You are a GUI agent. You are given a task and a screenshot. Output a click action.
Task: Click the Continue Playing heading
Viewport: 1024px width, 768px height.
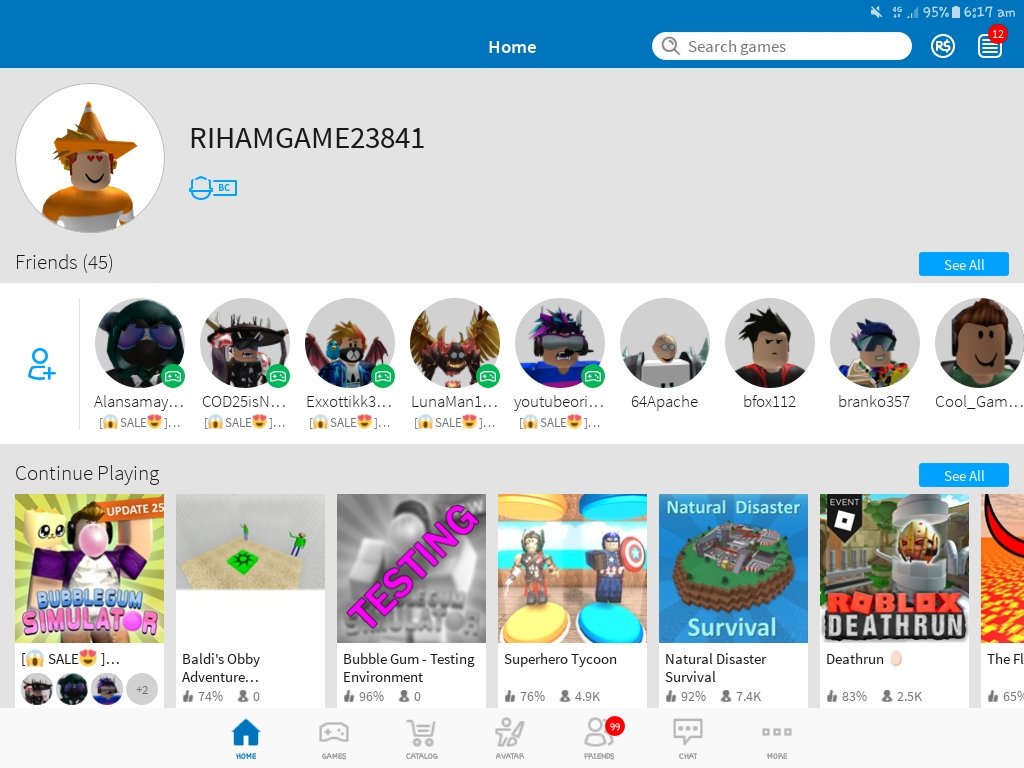[87, 473]
